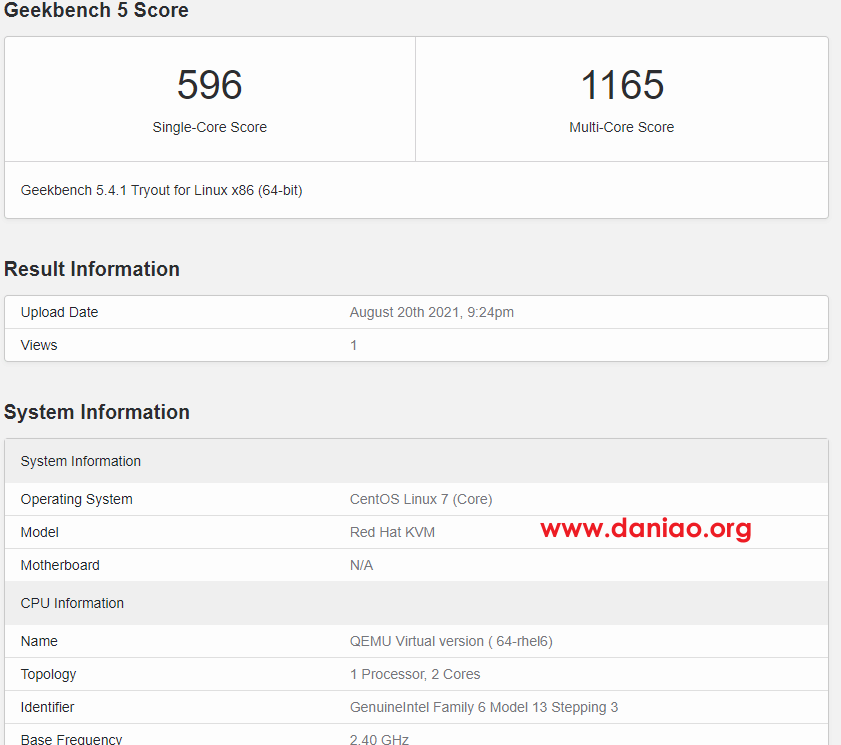Select the 'CentOS Linux 7 (Core)' value
This screenshot has height=745, width=841.
[x=421, y=499]
